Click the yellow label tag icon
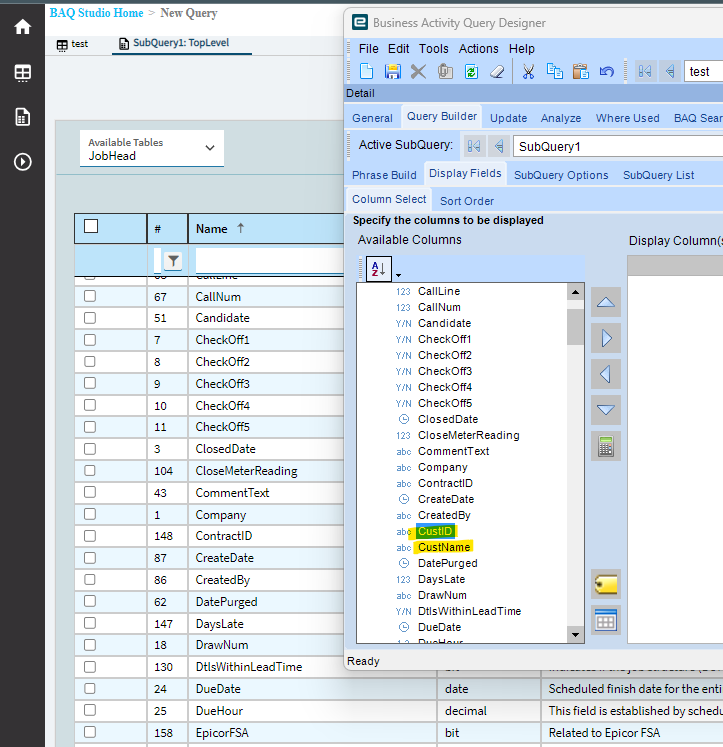 pos(605,584)
